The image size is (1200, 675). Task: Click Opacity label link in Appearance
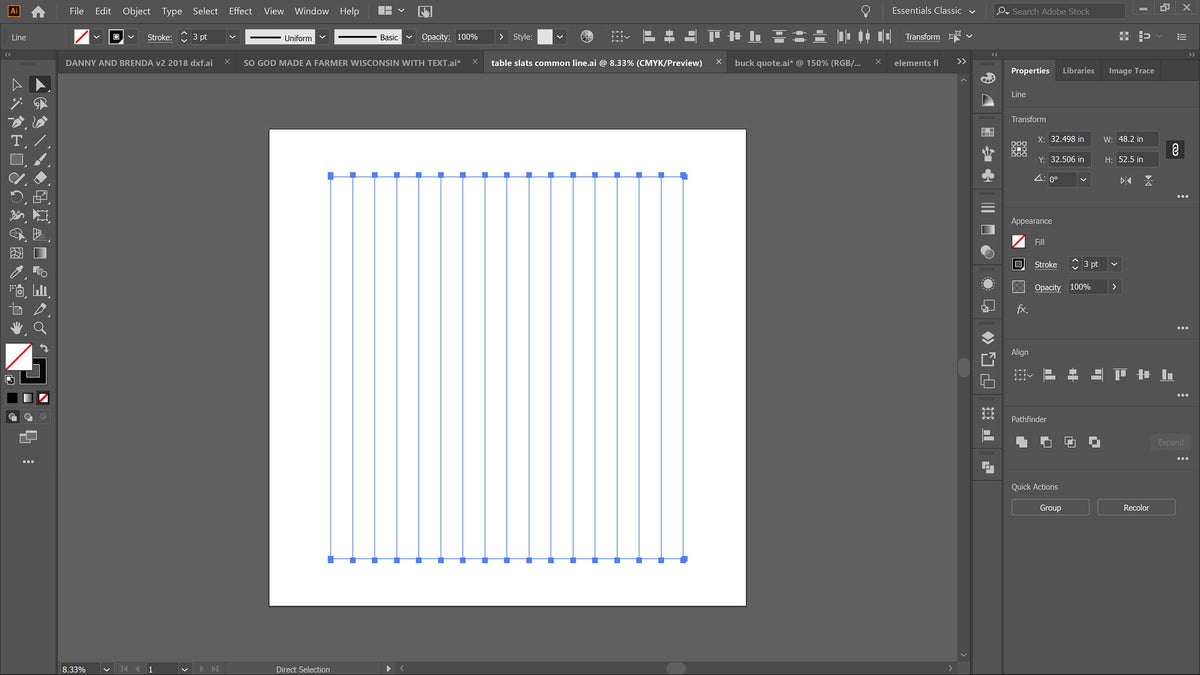point(1048,287)
